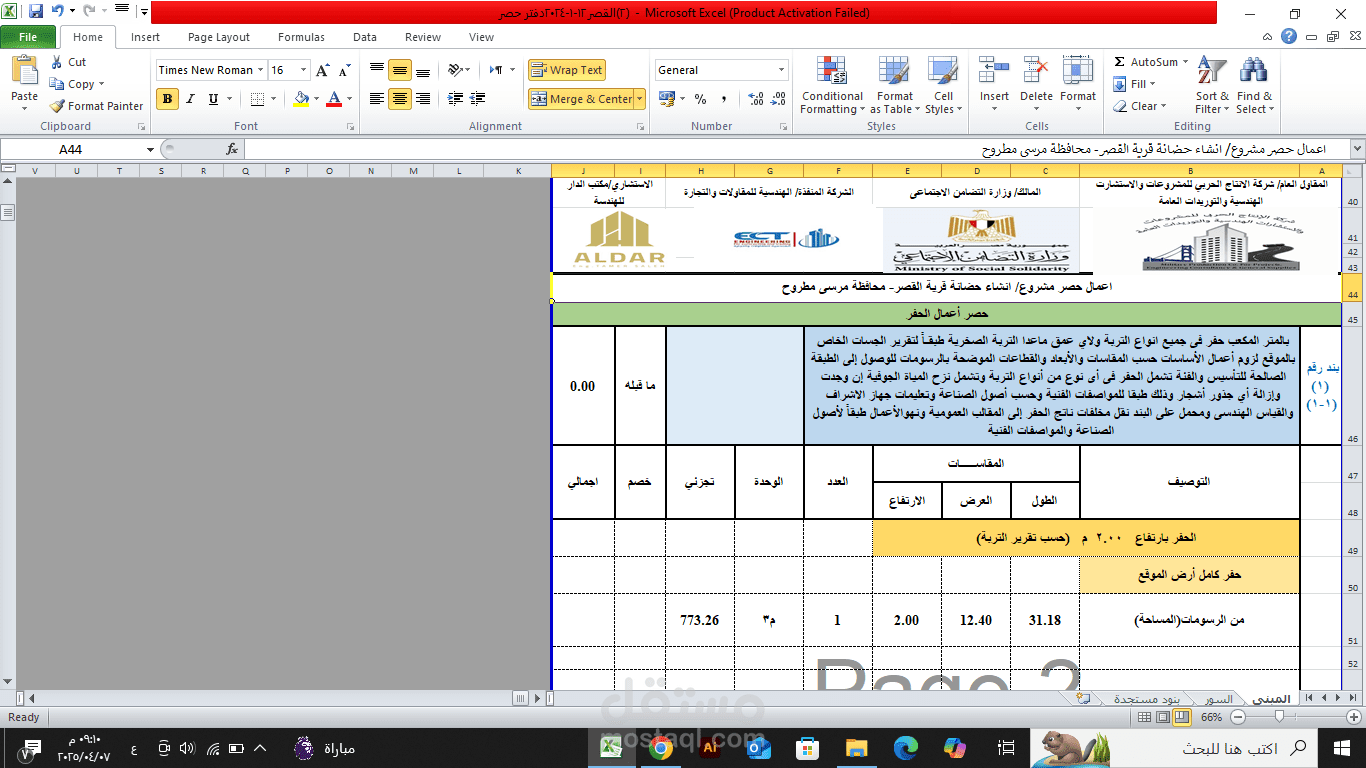The height and width of the screenshot is (768, 1366).
Task: Cut the selection with scissors icon
Action: 67,62
